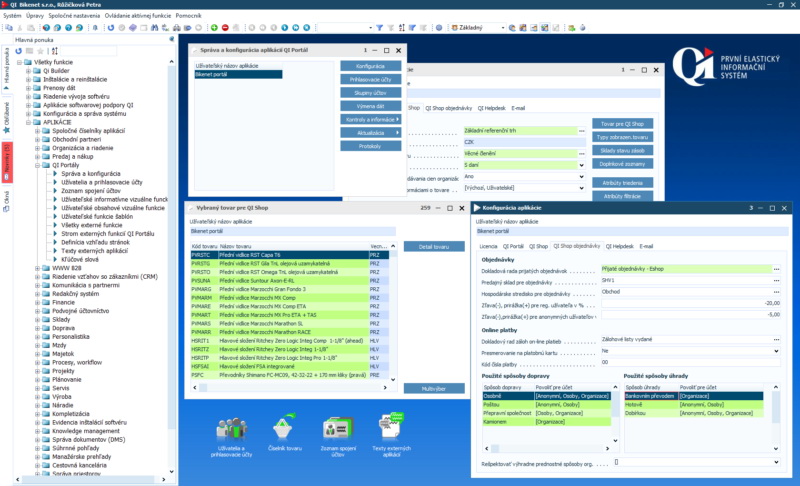800x486 pixels.
Task: Click the Tovar pre QI Shop button
Action: click(622, 124)
